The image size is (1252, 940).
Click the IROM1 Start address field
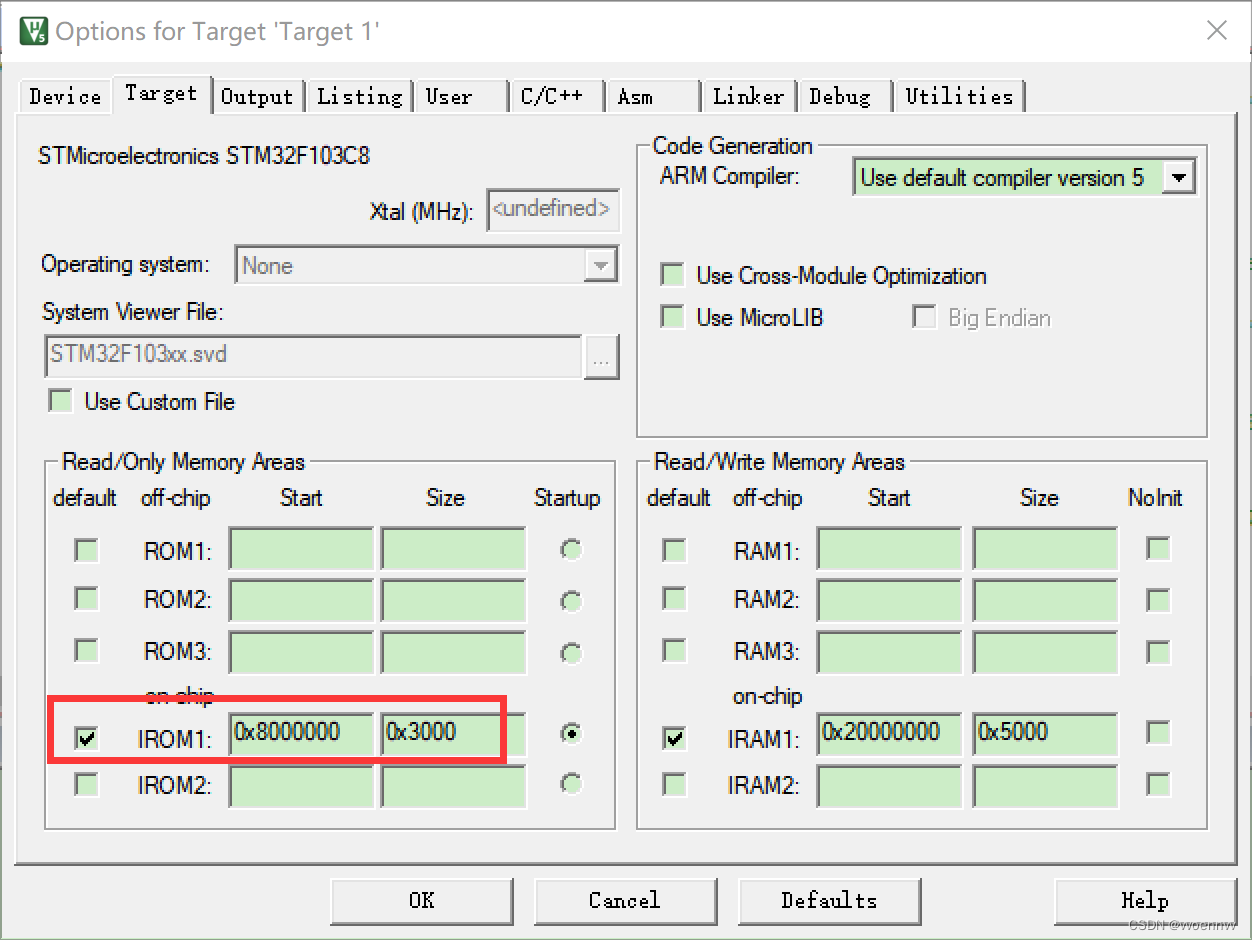click(x=300, y=733)
